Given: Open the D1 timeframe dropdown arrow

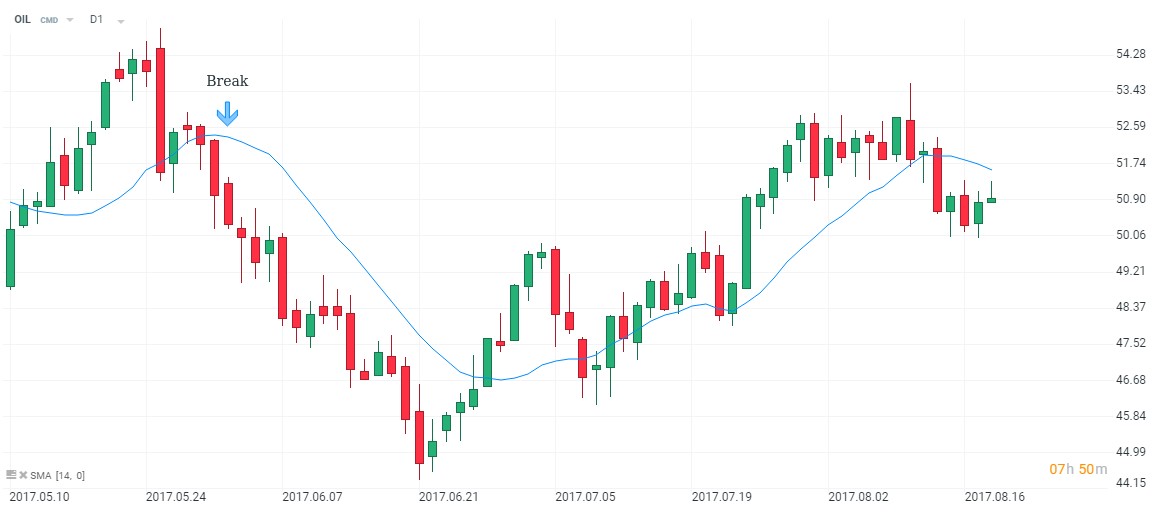Looking at the screenshot, I should pyautogui.click(x=120, y=20).
